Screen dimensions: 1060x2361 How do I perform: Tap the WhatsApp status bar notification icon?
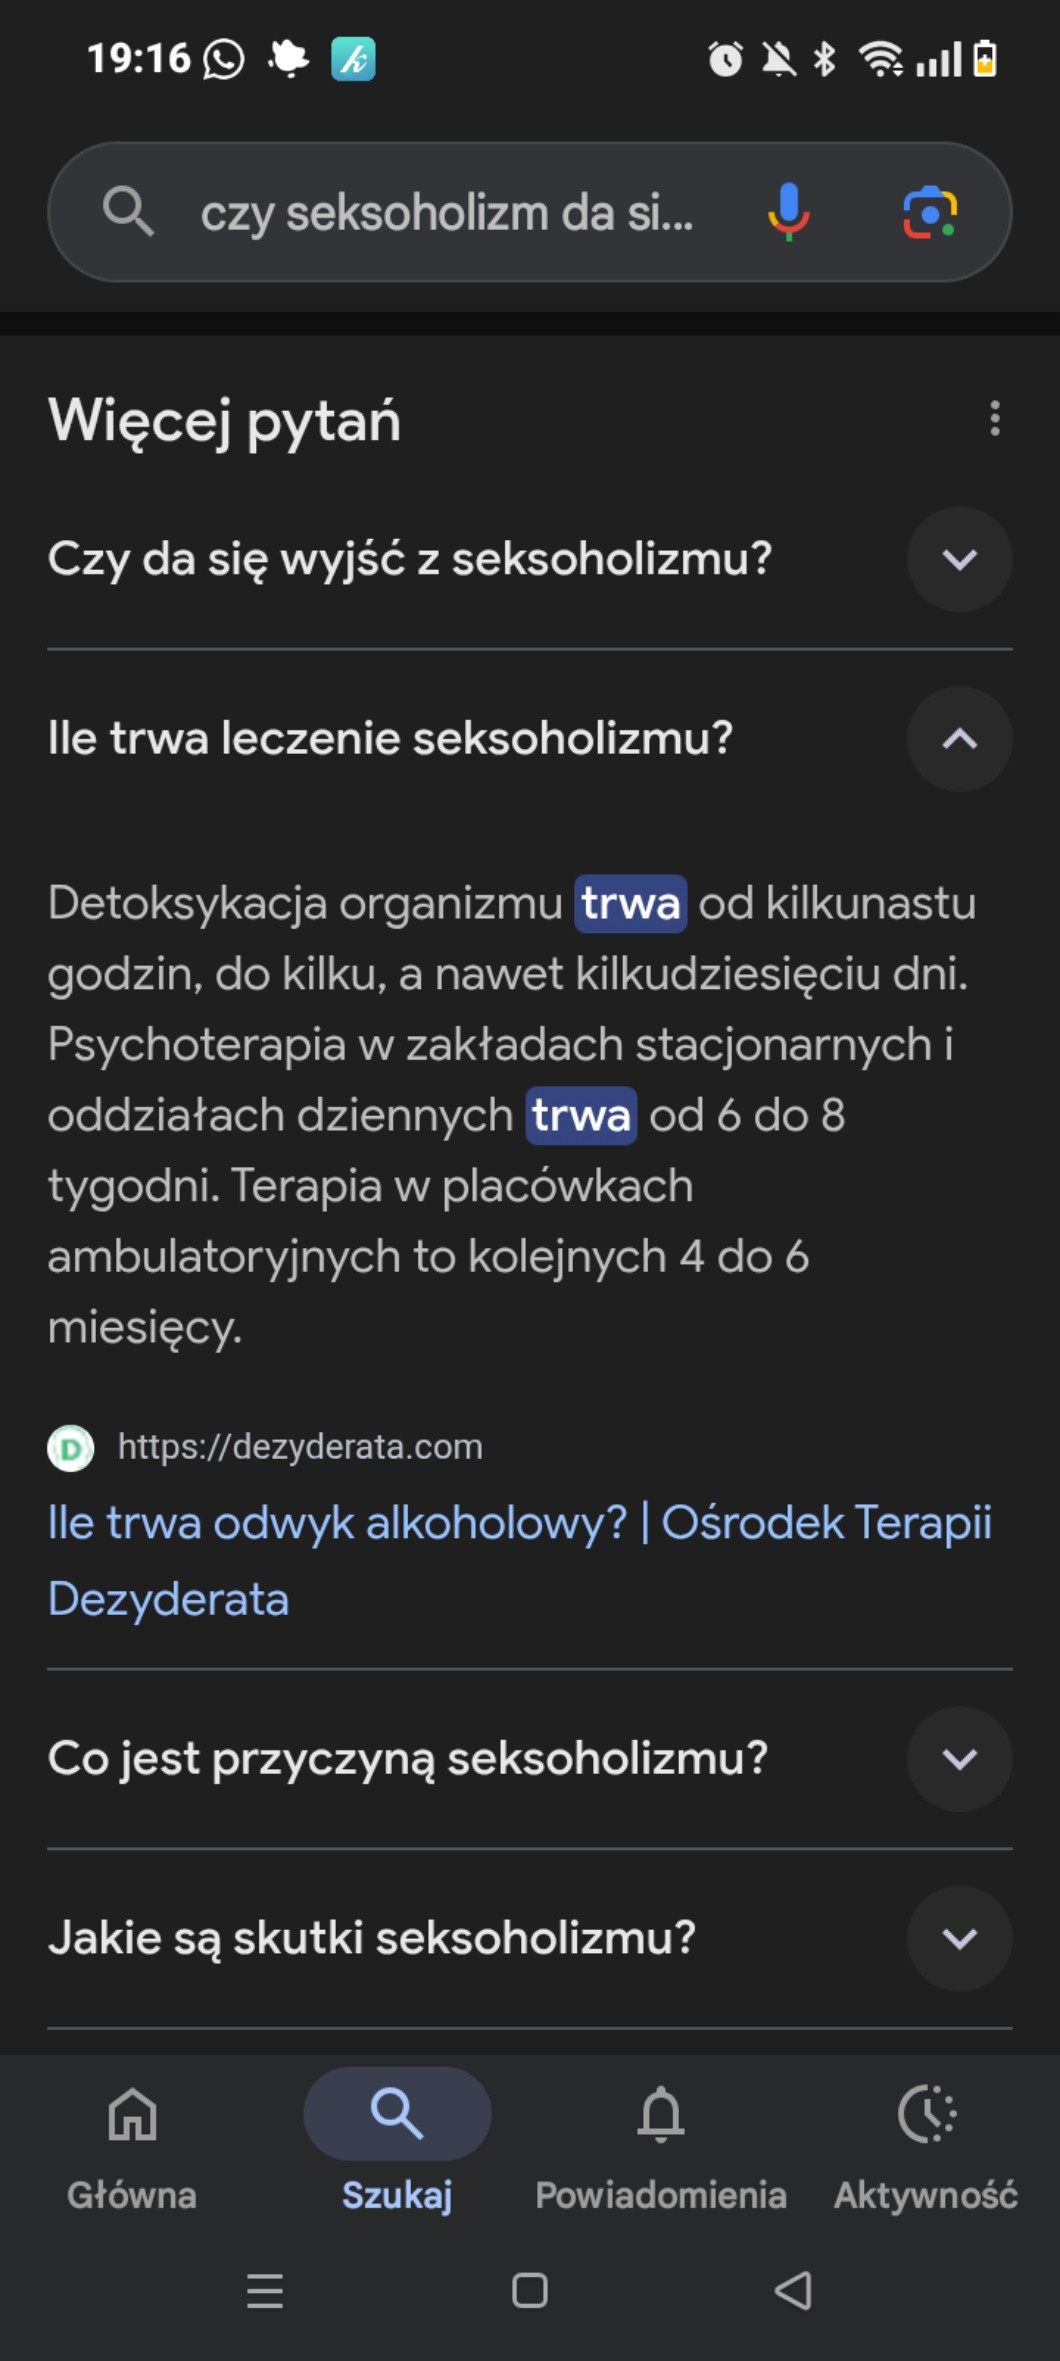(224, 59)
